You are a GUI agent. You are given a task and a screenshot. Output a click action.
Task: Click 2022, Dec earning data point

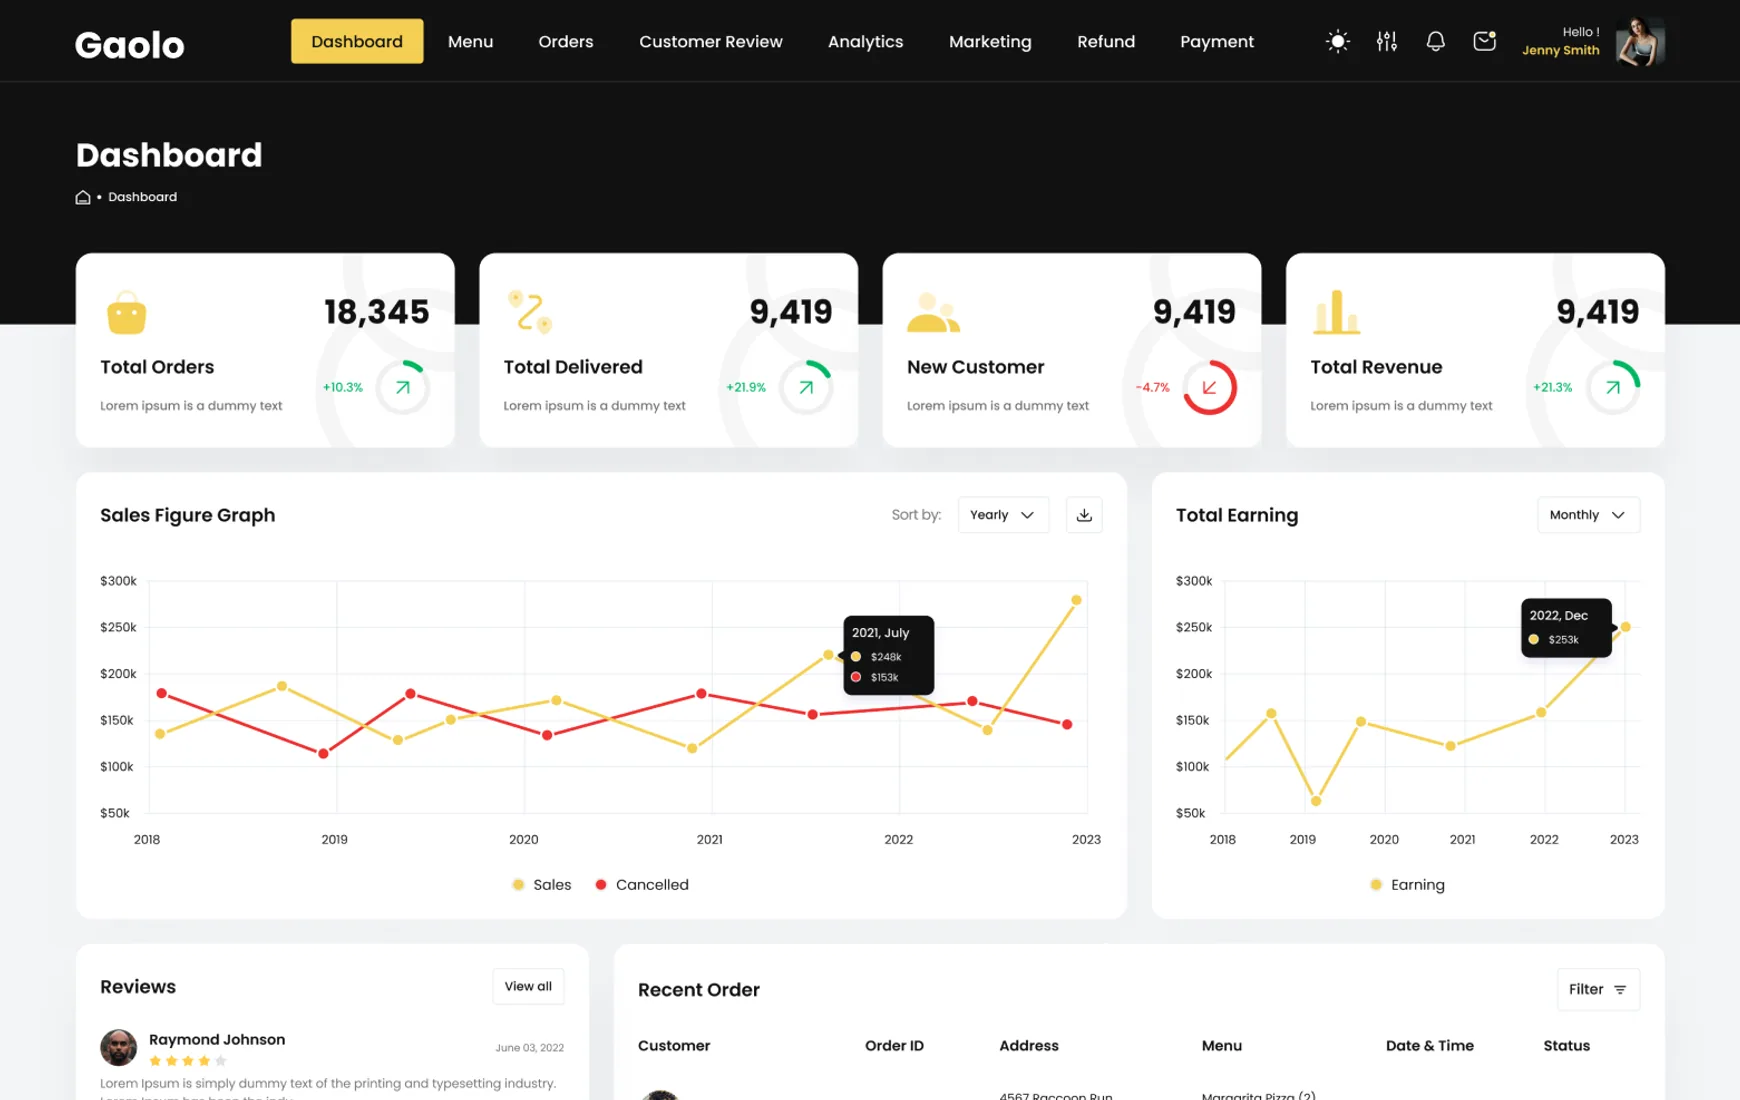pos(1626,627)
